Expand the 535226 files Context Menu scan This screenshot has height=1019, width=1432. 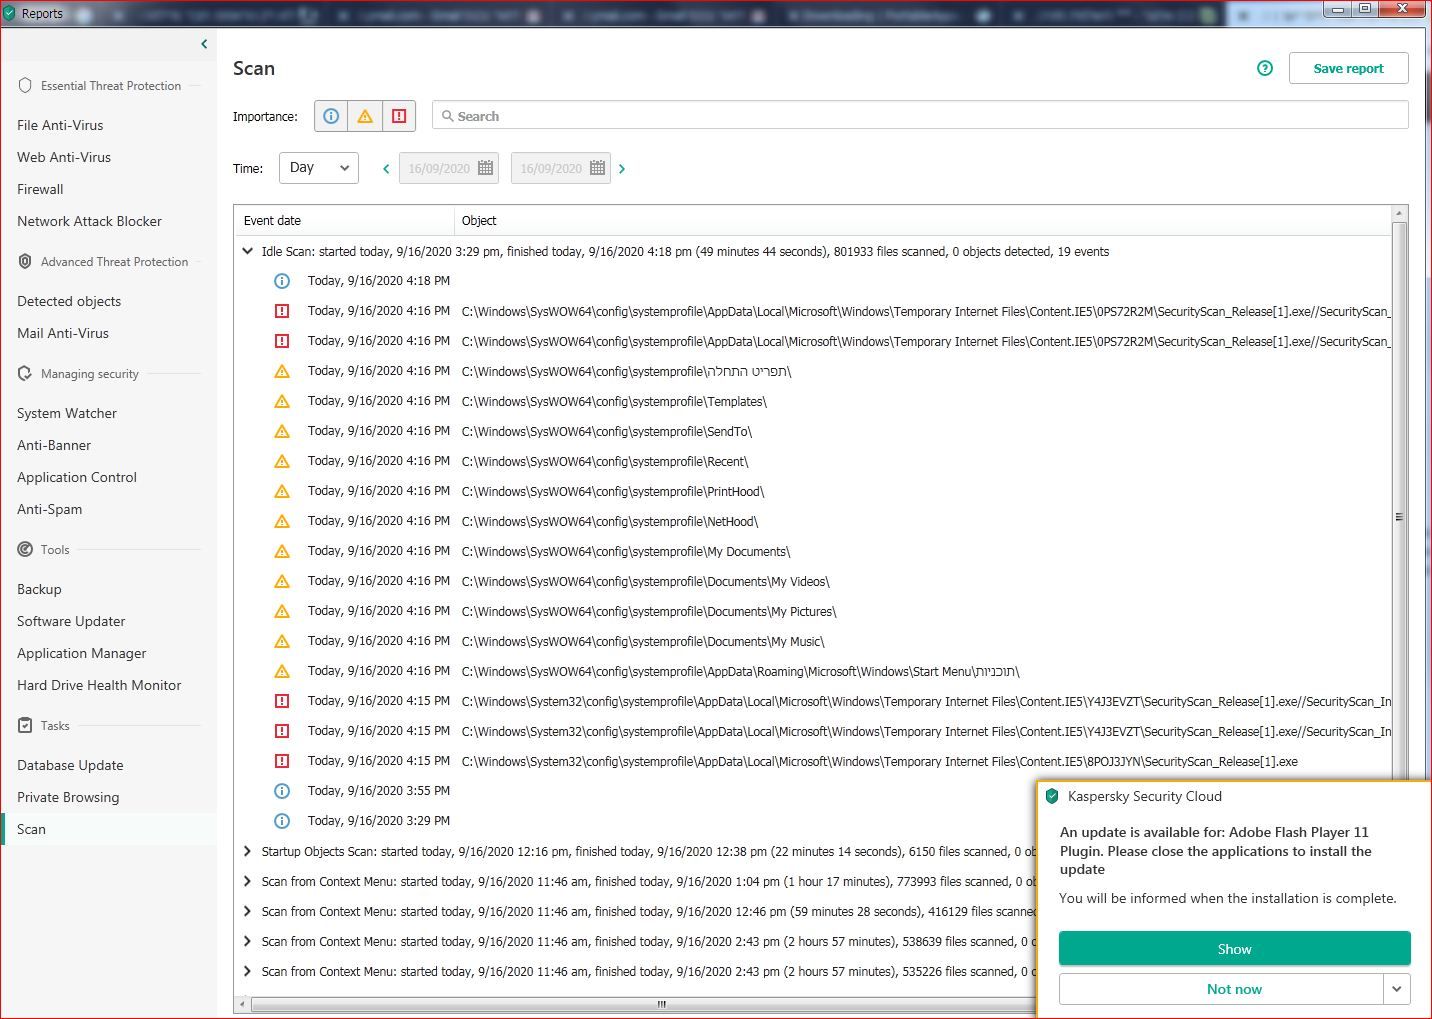tap(247, 971)
